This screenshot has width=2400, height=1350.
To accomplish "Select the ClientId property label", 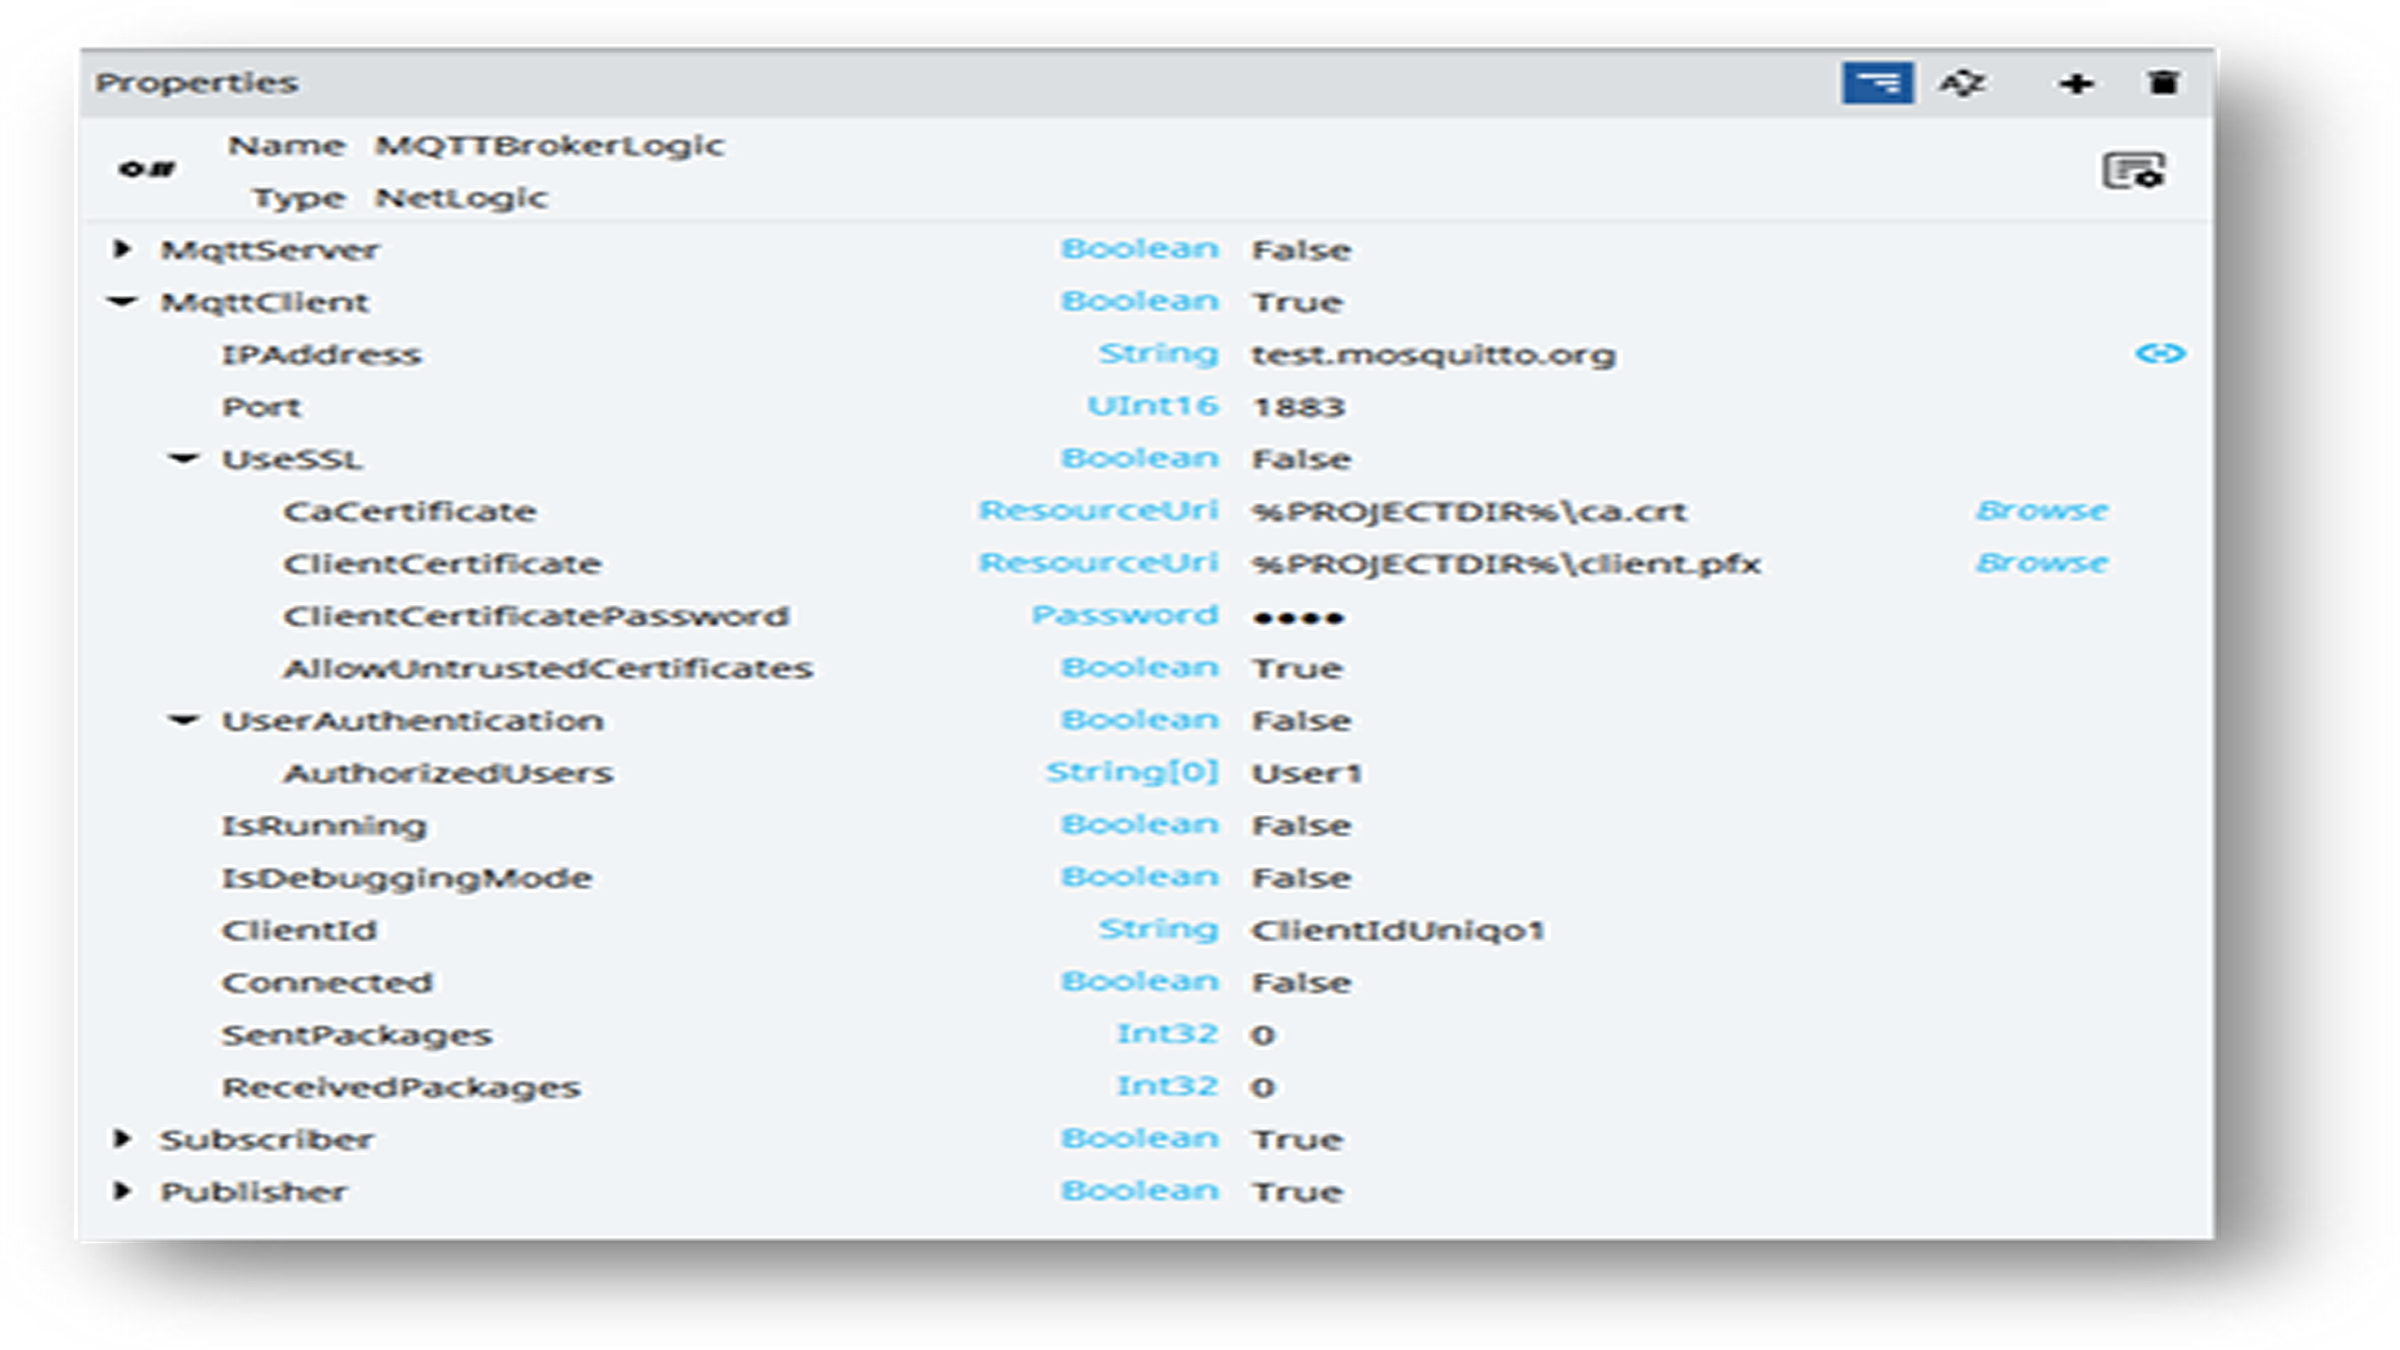I will point(299,931).
